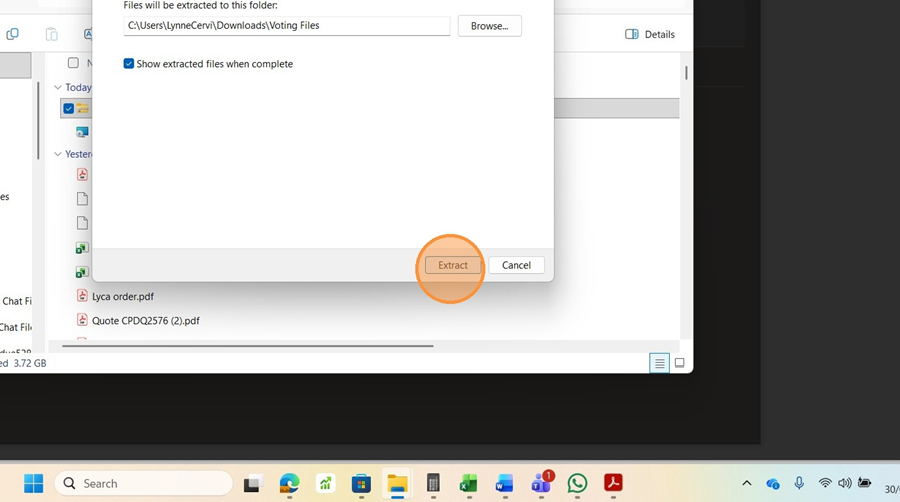Select the file Lyca order.pdf
Screen dimensions: 900x502
pyautogui.click(x=123, y=297)
